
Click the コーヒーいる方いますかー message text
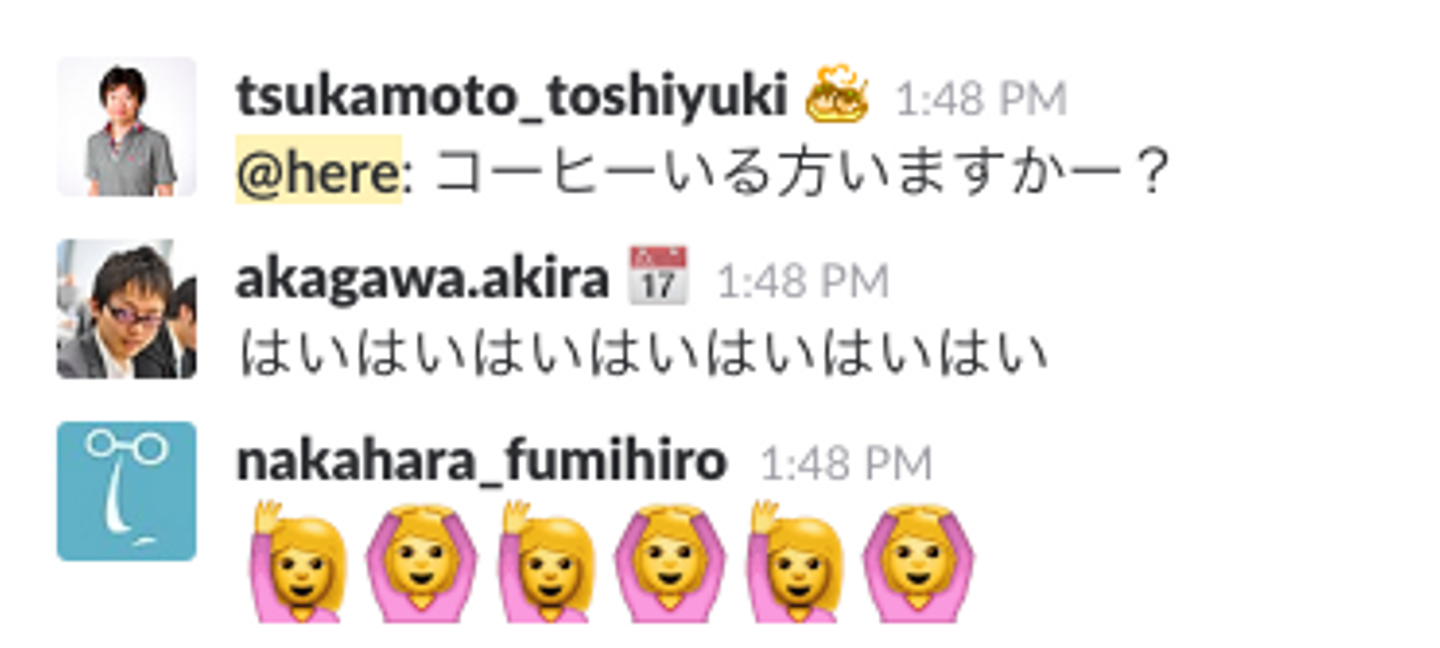click(801, 172)
